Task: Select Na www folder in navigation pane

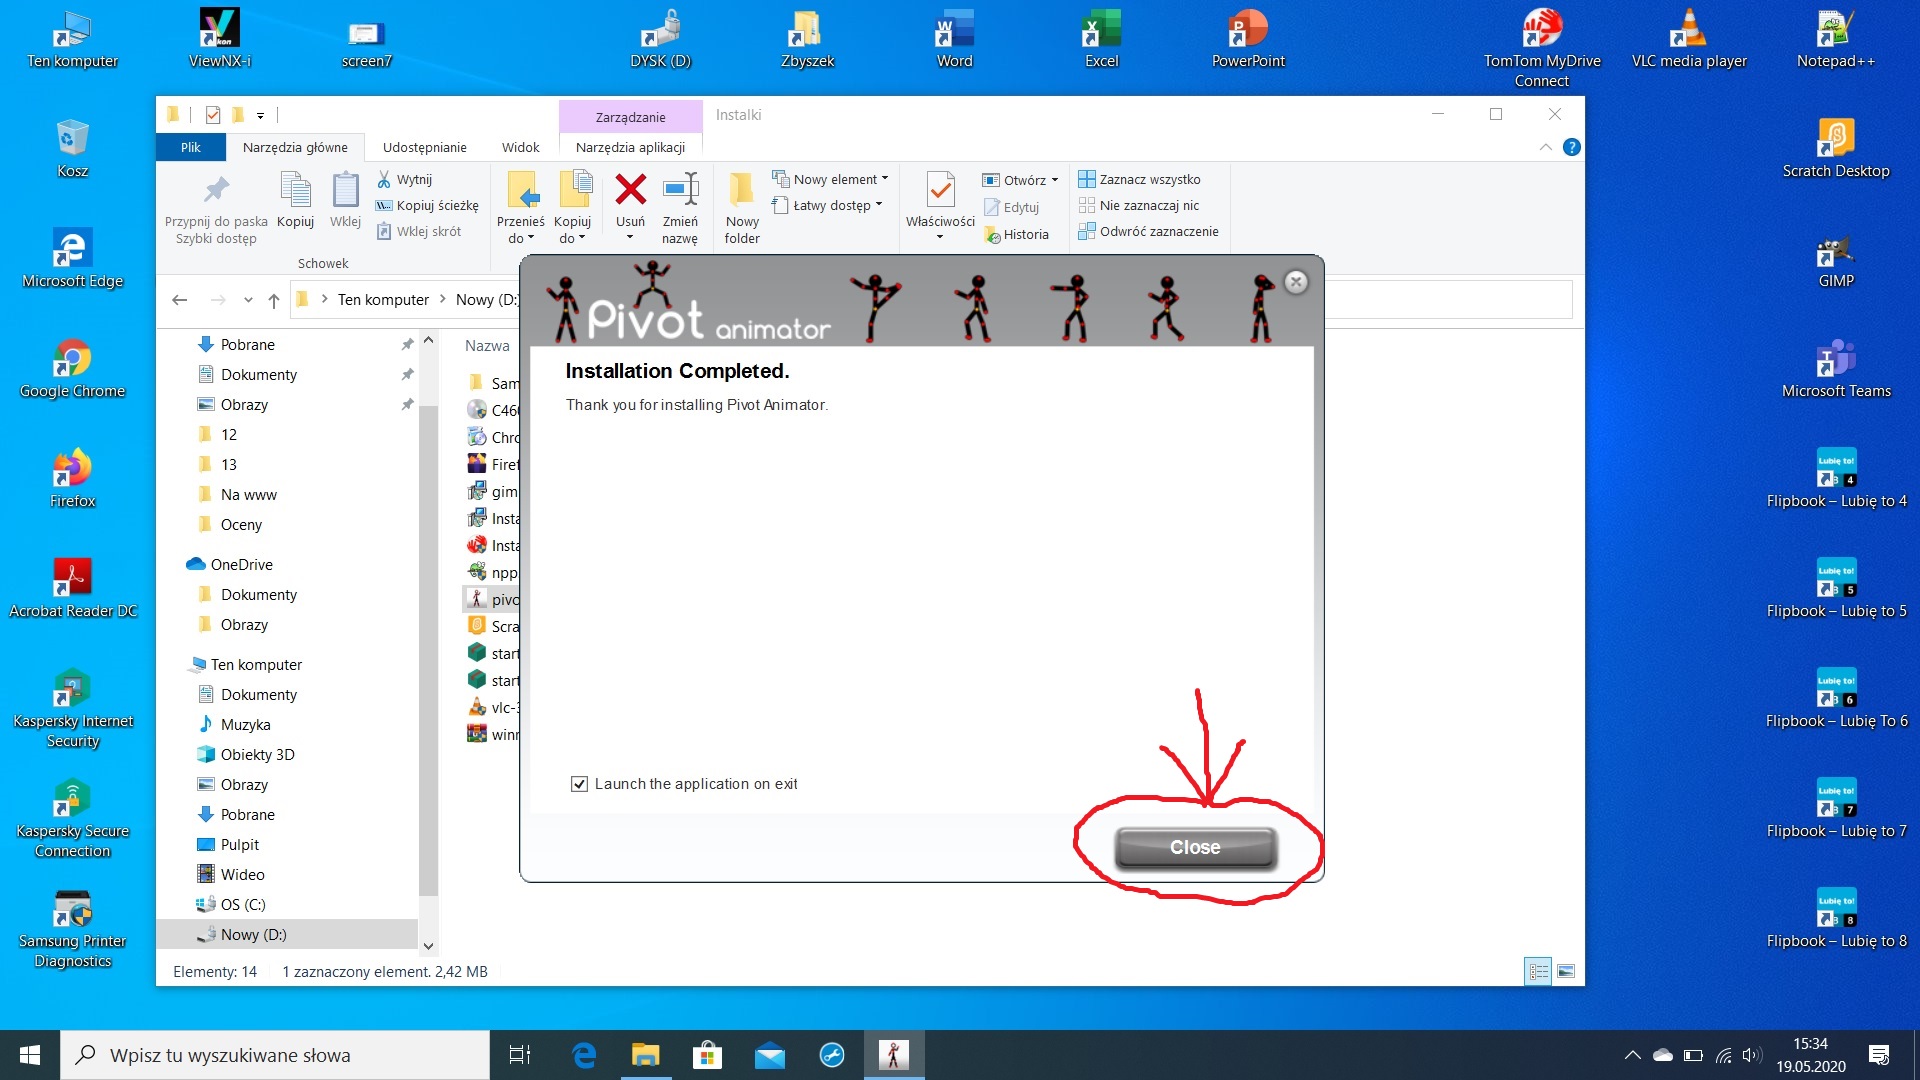Action: coord(248,494)
